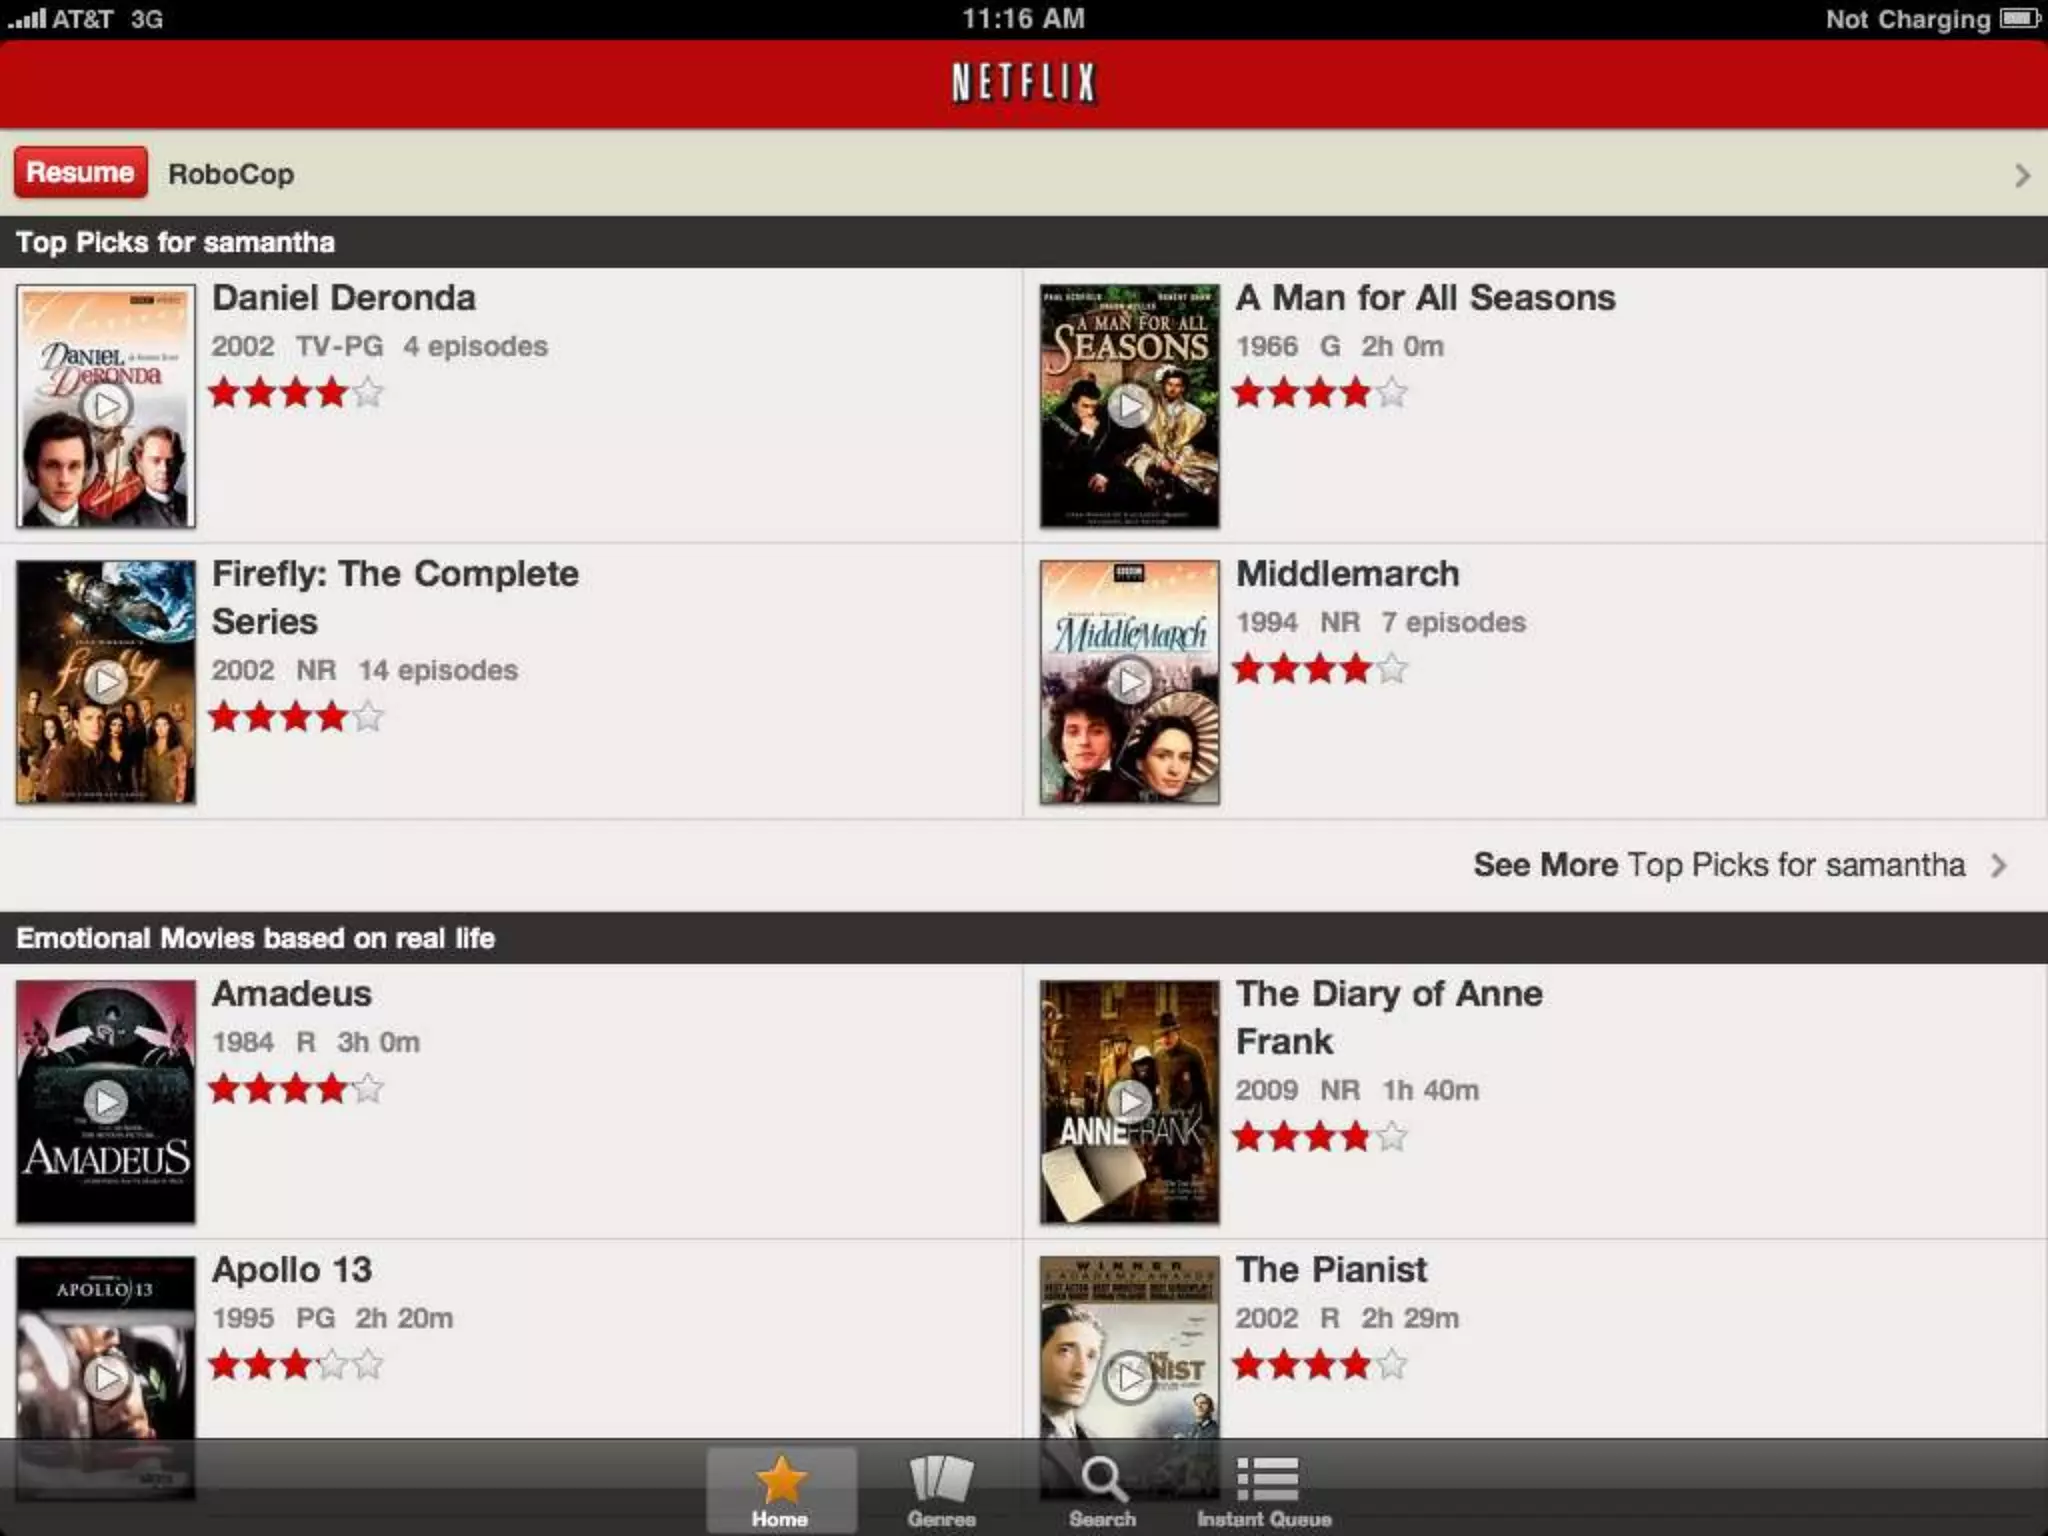
Task: Open See More Top Picks for samantha
Action: click(1718, 865)
